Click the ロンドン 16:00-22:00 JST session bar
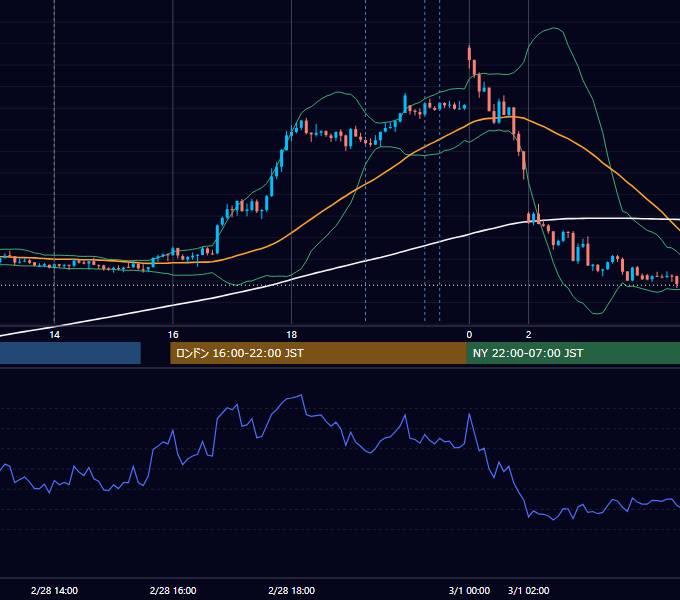Viewport: 680px width, 600px height. point(318,353)
